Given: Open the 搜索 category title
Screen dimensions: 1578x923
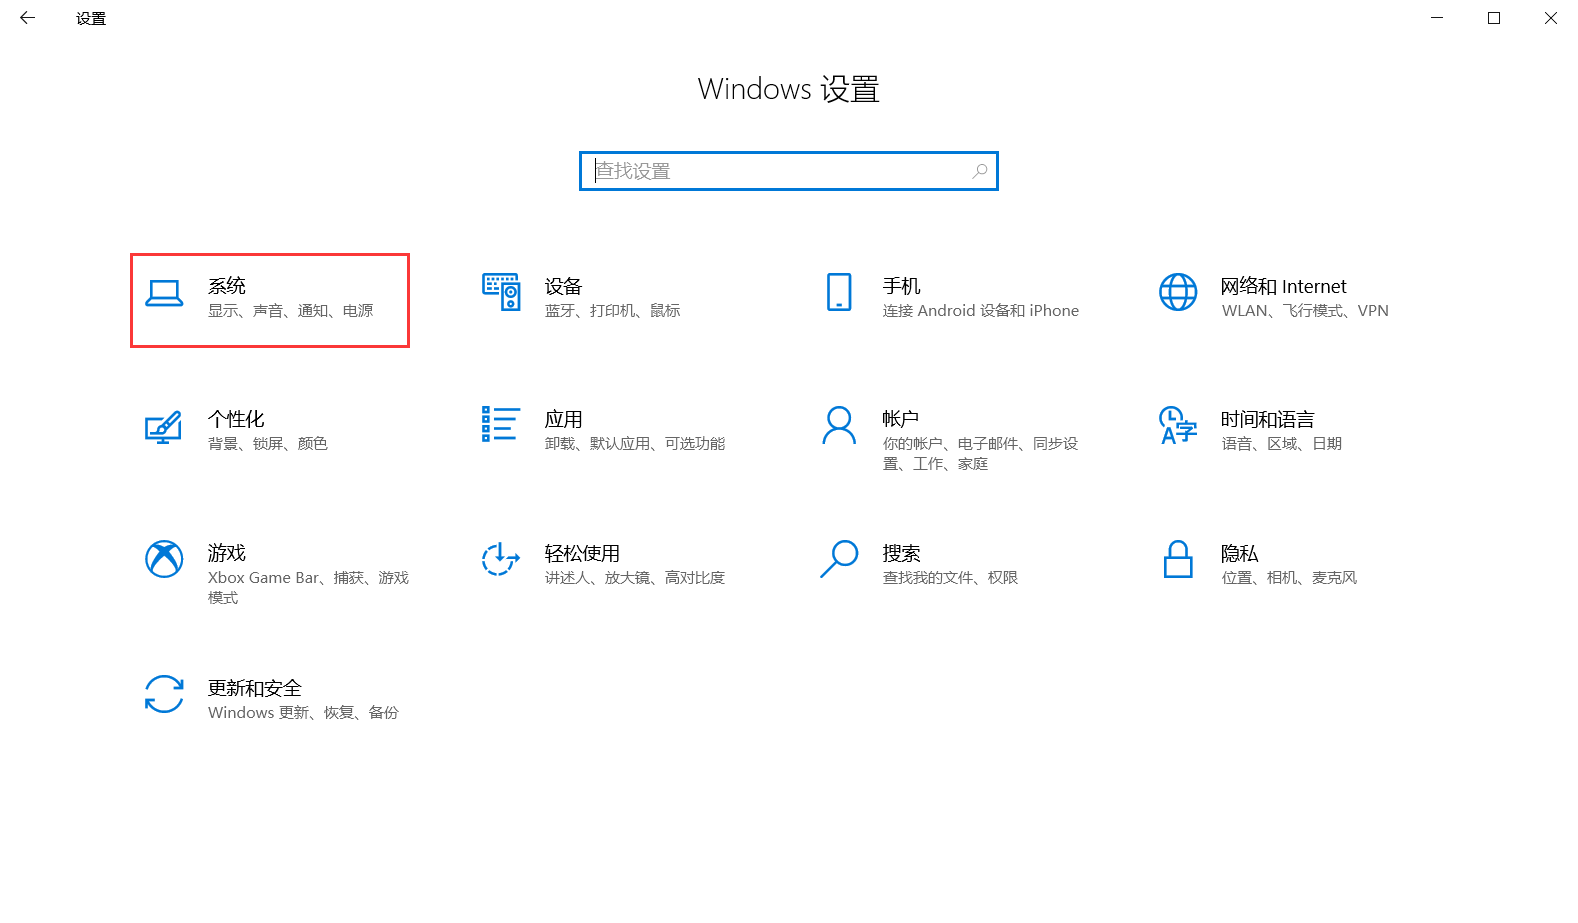Looking at the screenshot, I should 902,553.
